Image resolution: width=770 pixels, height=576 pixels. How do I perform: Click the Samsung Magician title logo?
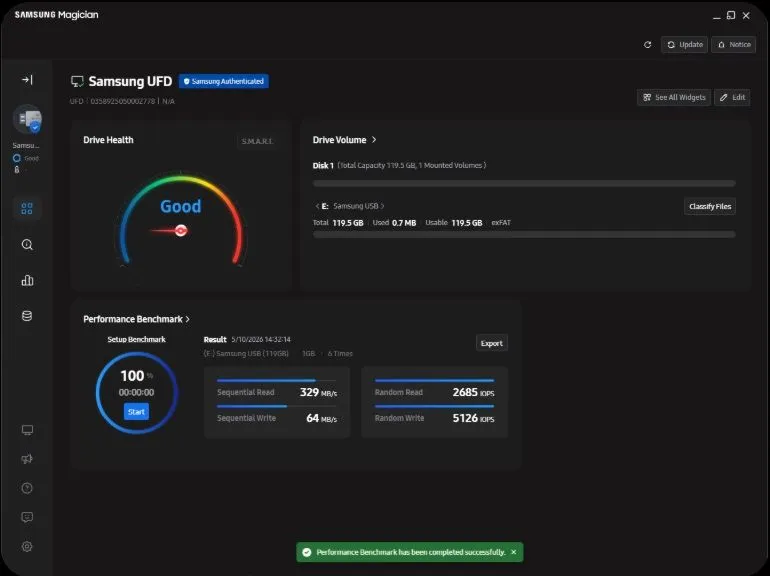click(56, 15)
